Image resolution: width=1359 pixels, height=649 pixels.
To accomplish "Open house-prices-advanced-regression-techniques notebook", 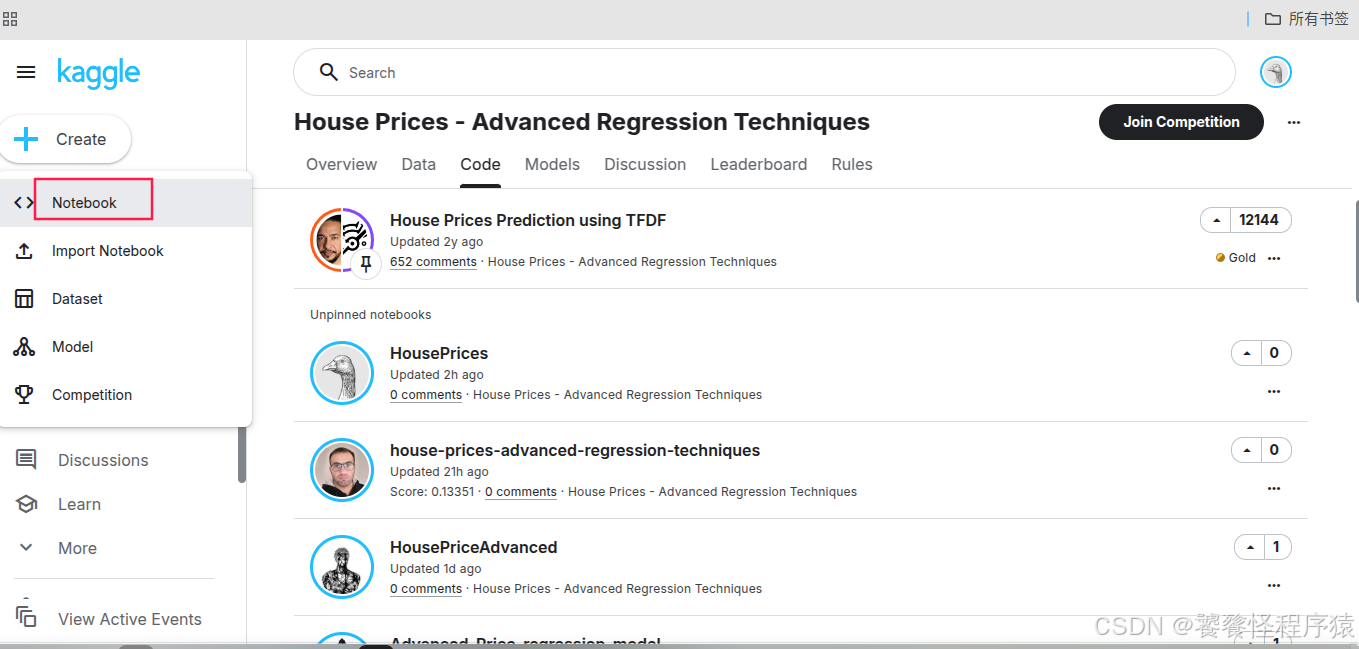I will pyautogui.click(x=575, y=450).
